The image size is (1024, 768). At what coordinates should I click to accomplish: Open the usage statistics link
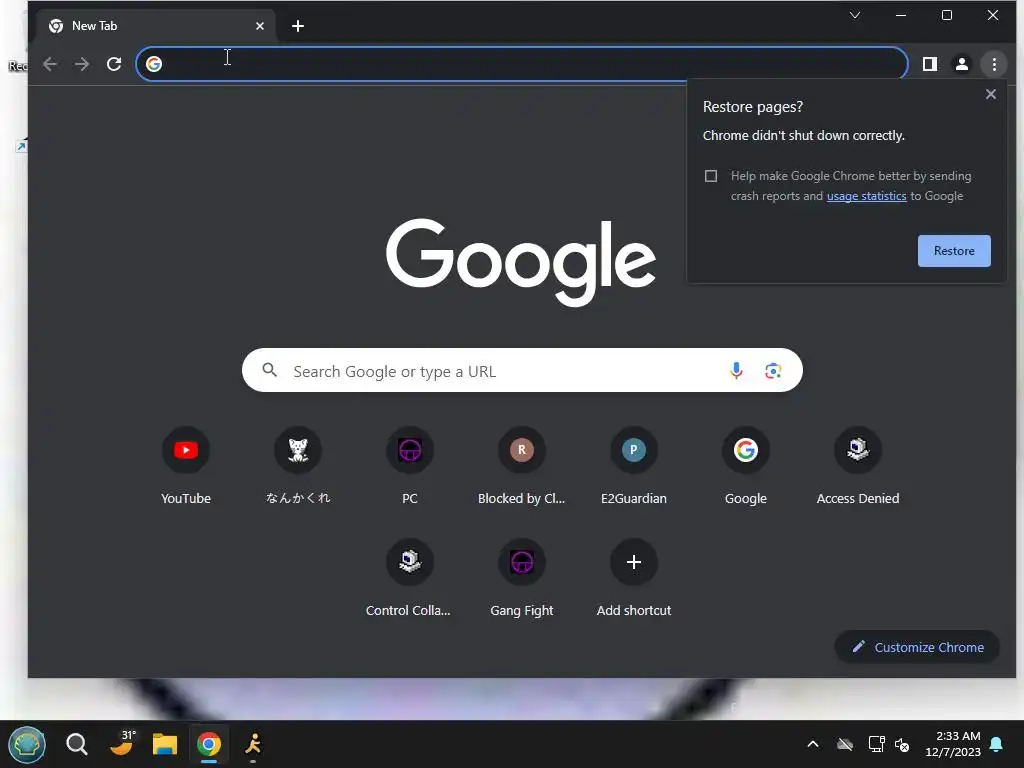coord(867,196)
